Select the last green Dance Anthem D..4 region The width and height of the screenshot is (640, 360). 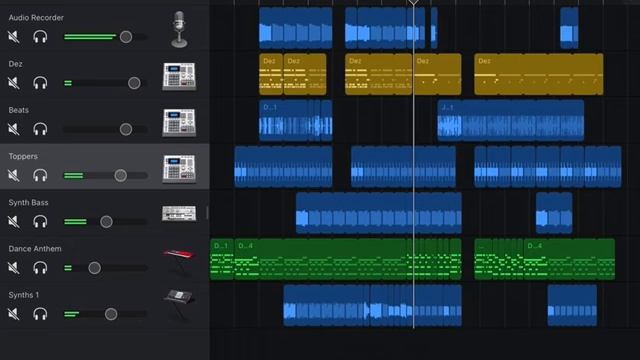(x=569, y=259)
